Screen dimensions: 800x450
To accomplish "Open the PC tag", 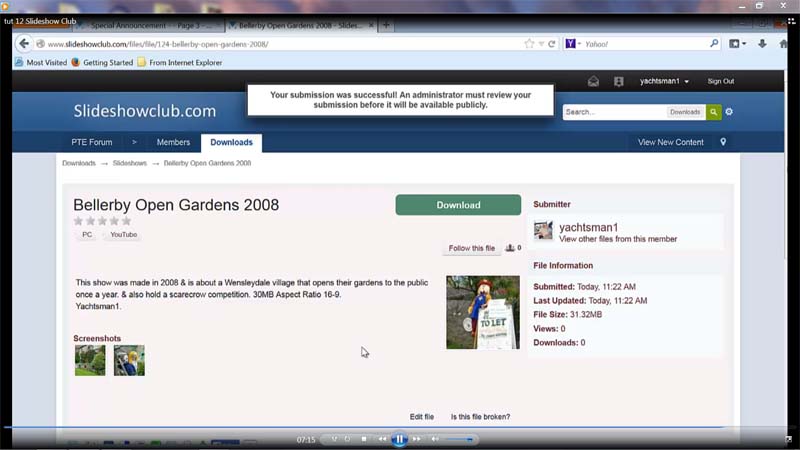I will tap(87, 235).
